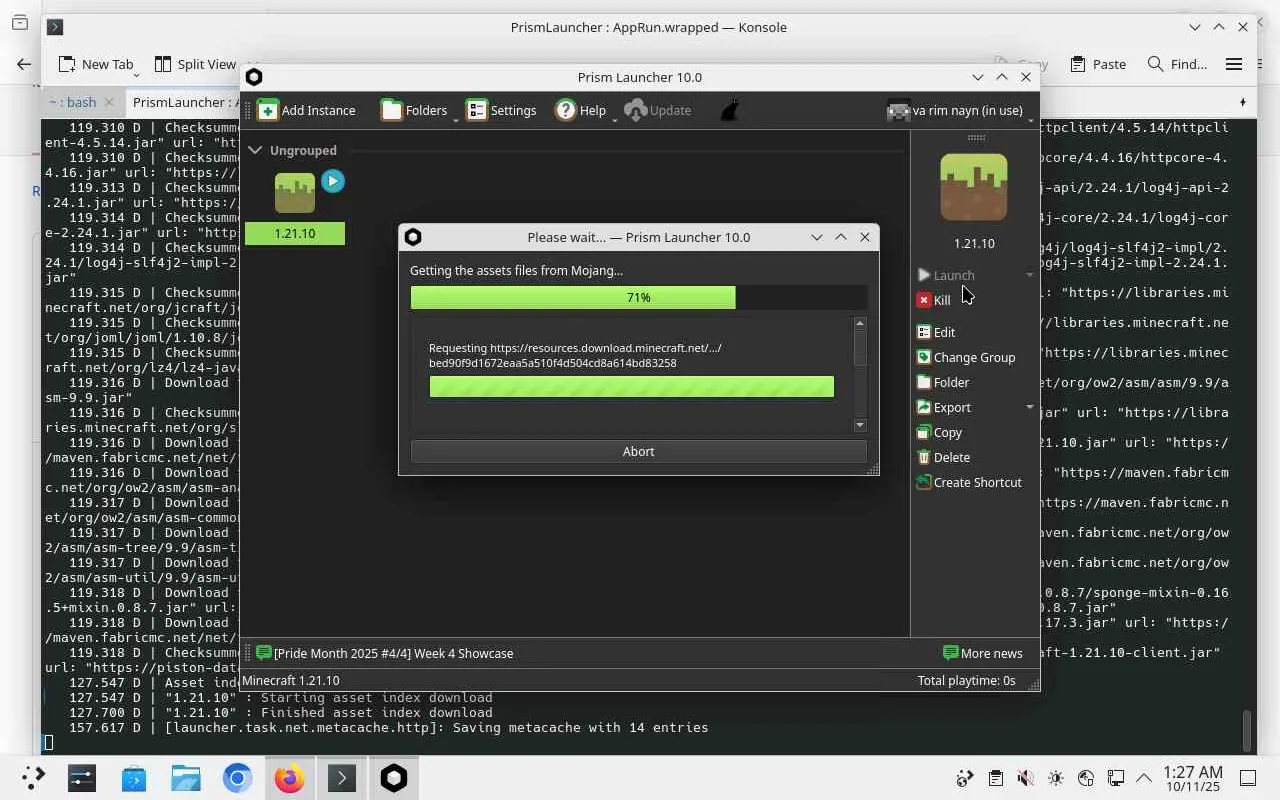Click Edit in the instance sidebar
The height and width of the screenshot is (800, 1280).
(x=936, y=332)
